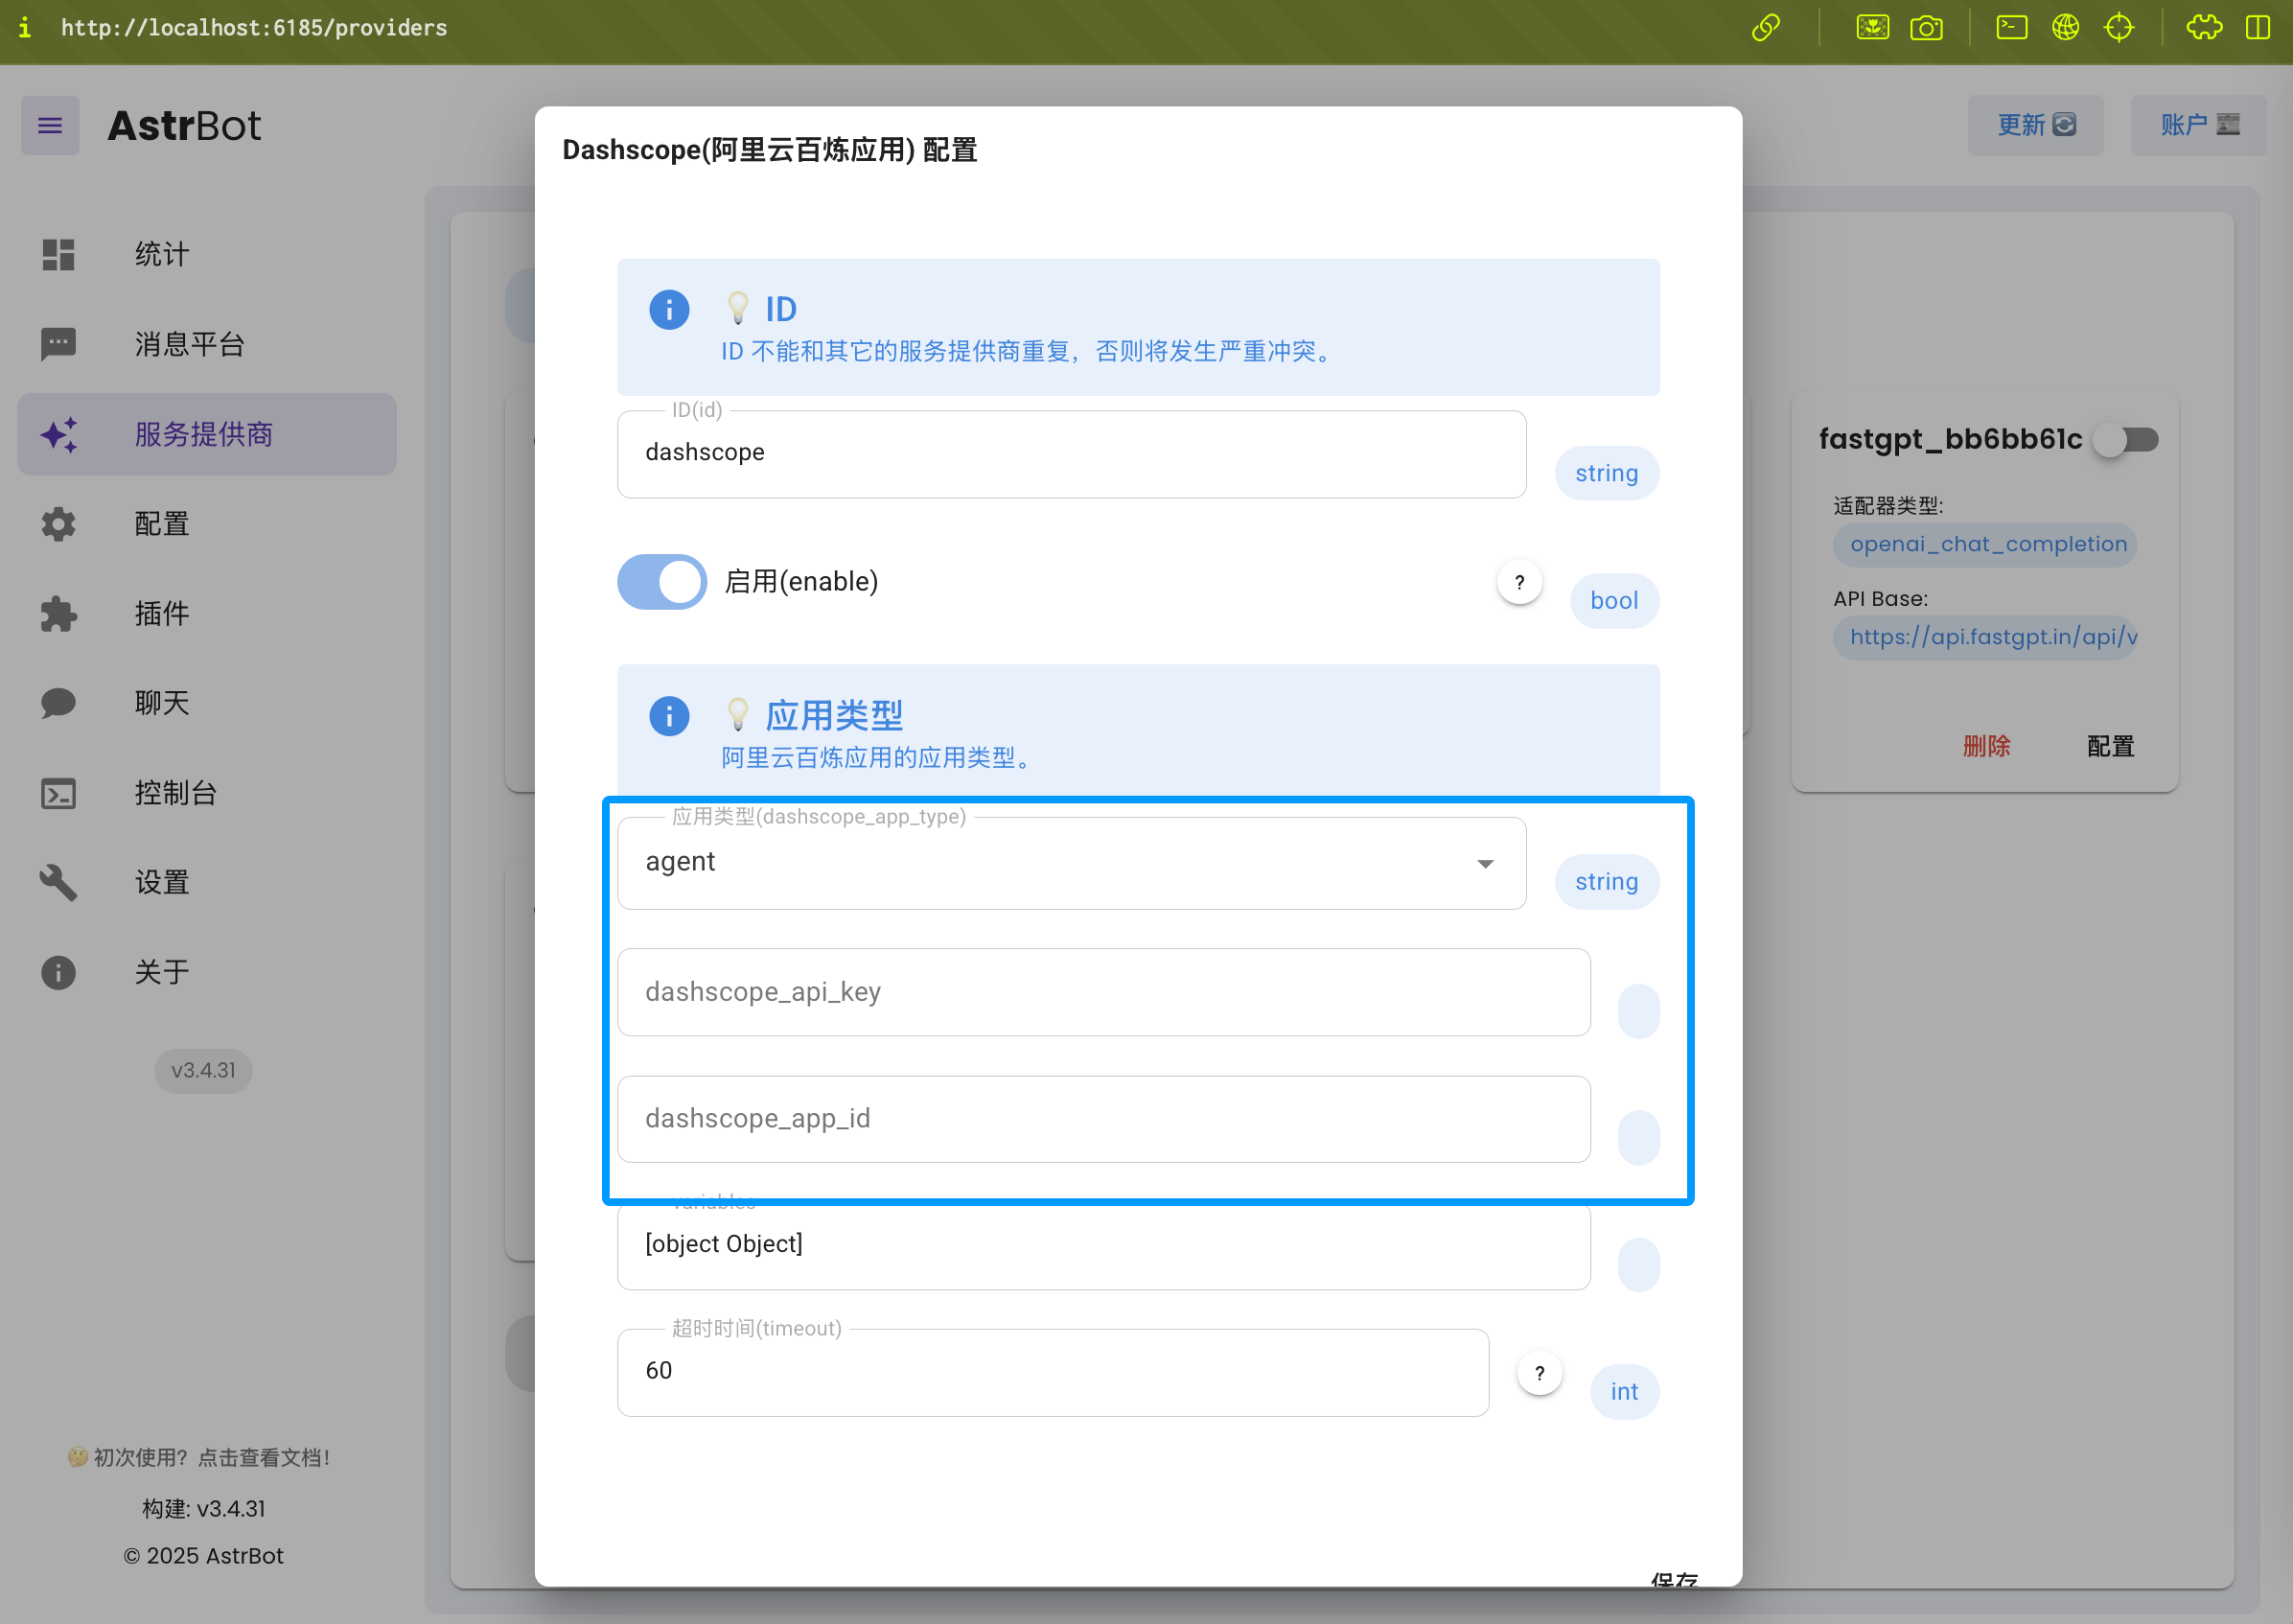The width and height of the screenshot is (2293, 1624).
Task: Open the terminal console icon in toolbar
Action: click(x=2012, y=28)
